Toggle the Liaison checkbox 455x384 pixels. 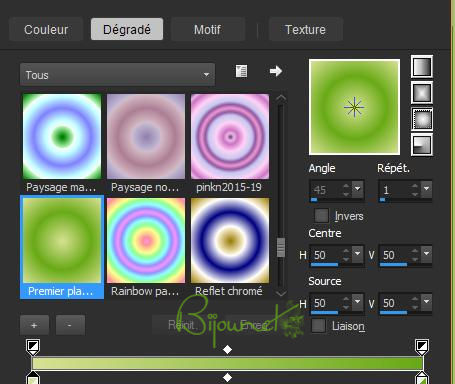tap(318, 326)
